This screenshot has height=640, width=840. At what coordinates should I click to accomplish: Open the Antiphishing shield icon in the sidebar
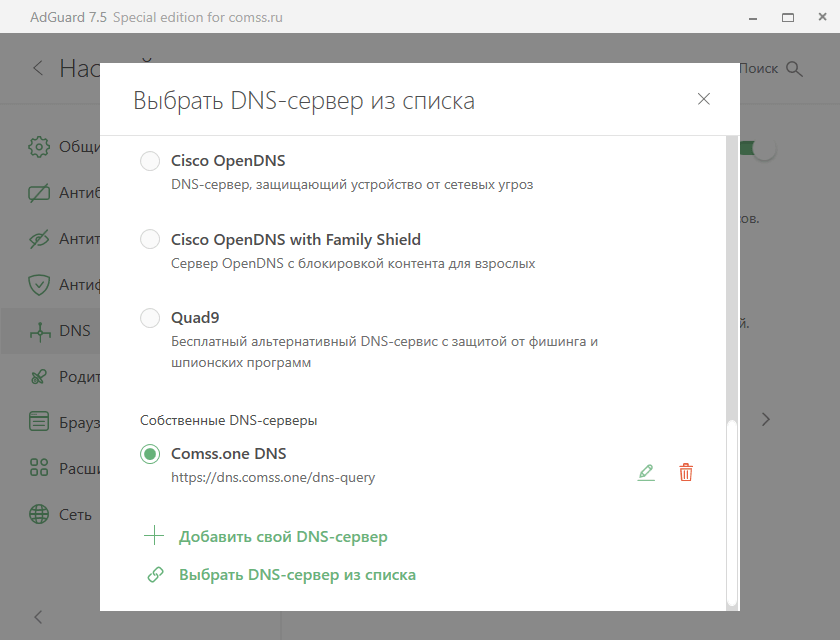[x=39, y=285]
